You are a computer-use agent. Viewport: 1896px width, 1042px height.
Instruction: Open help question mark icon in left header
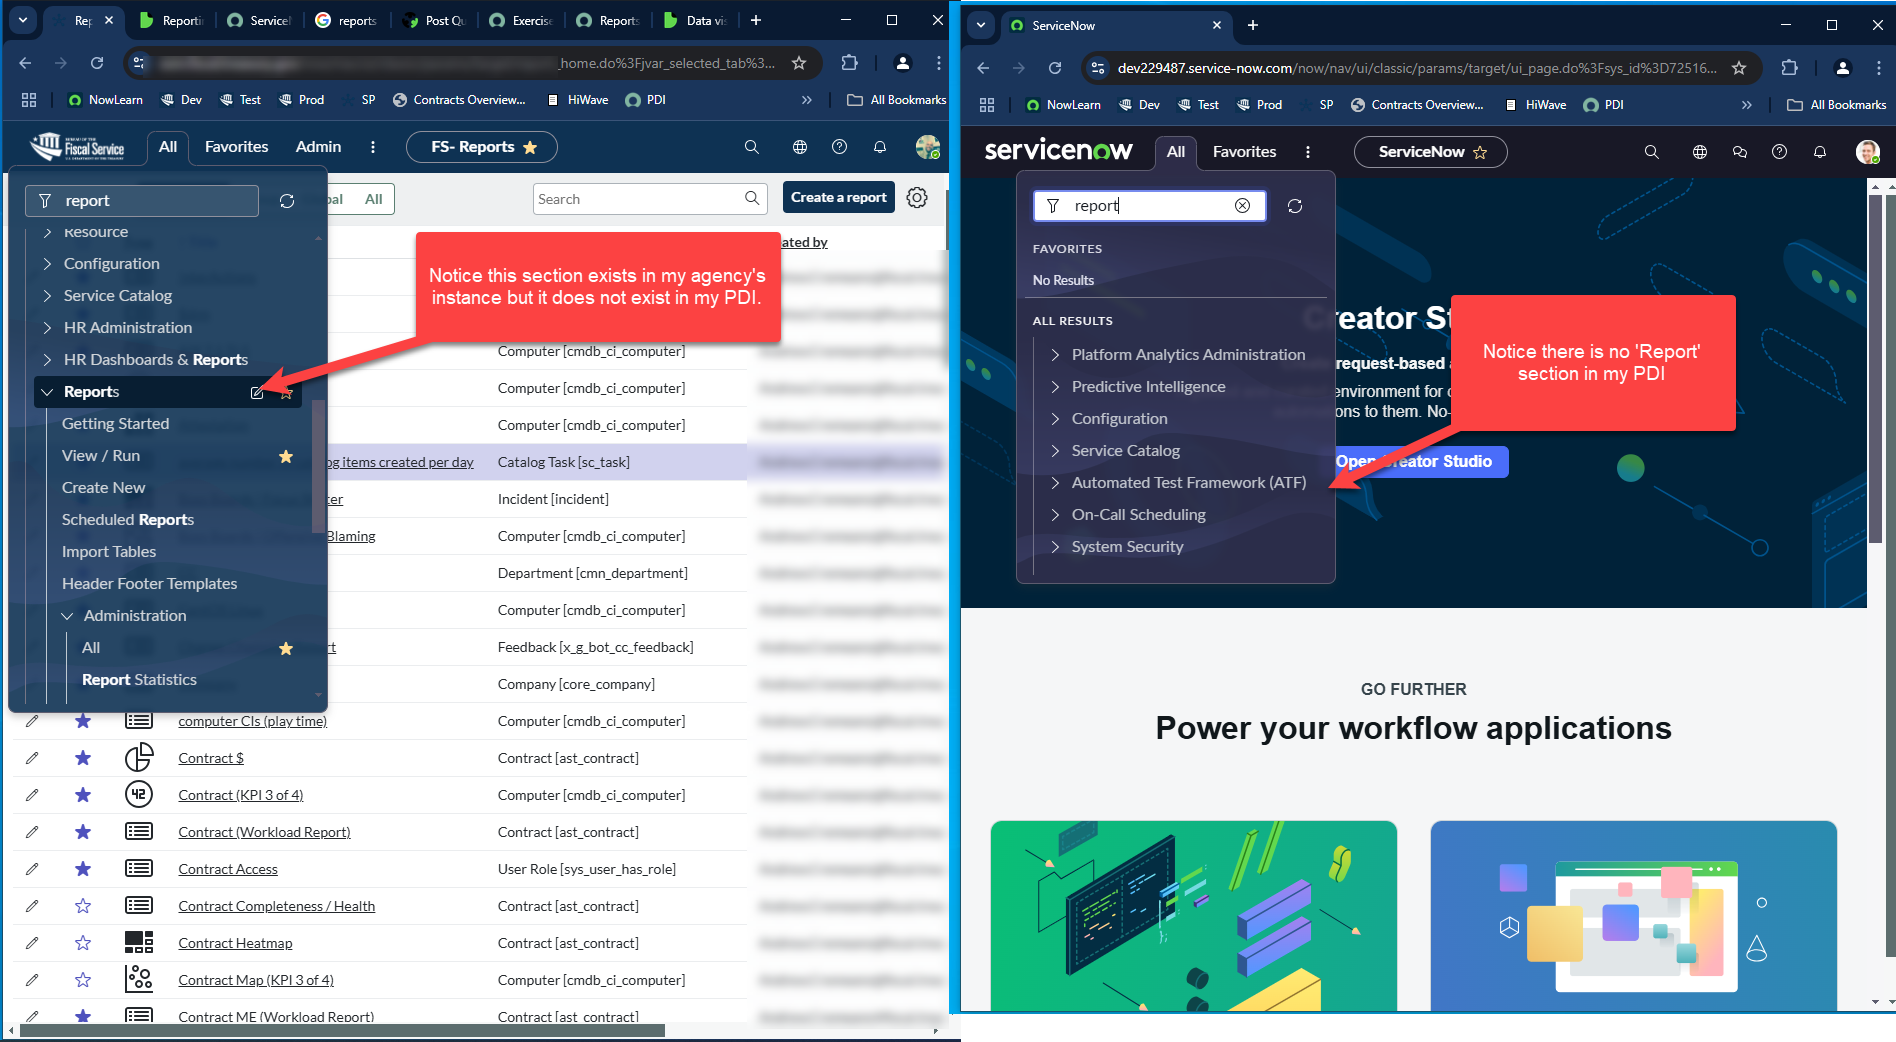(x=839, y=147)
